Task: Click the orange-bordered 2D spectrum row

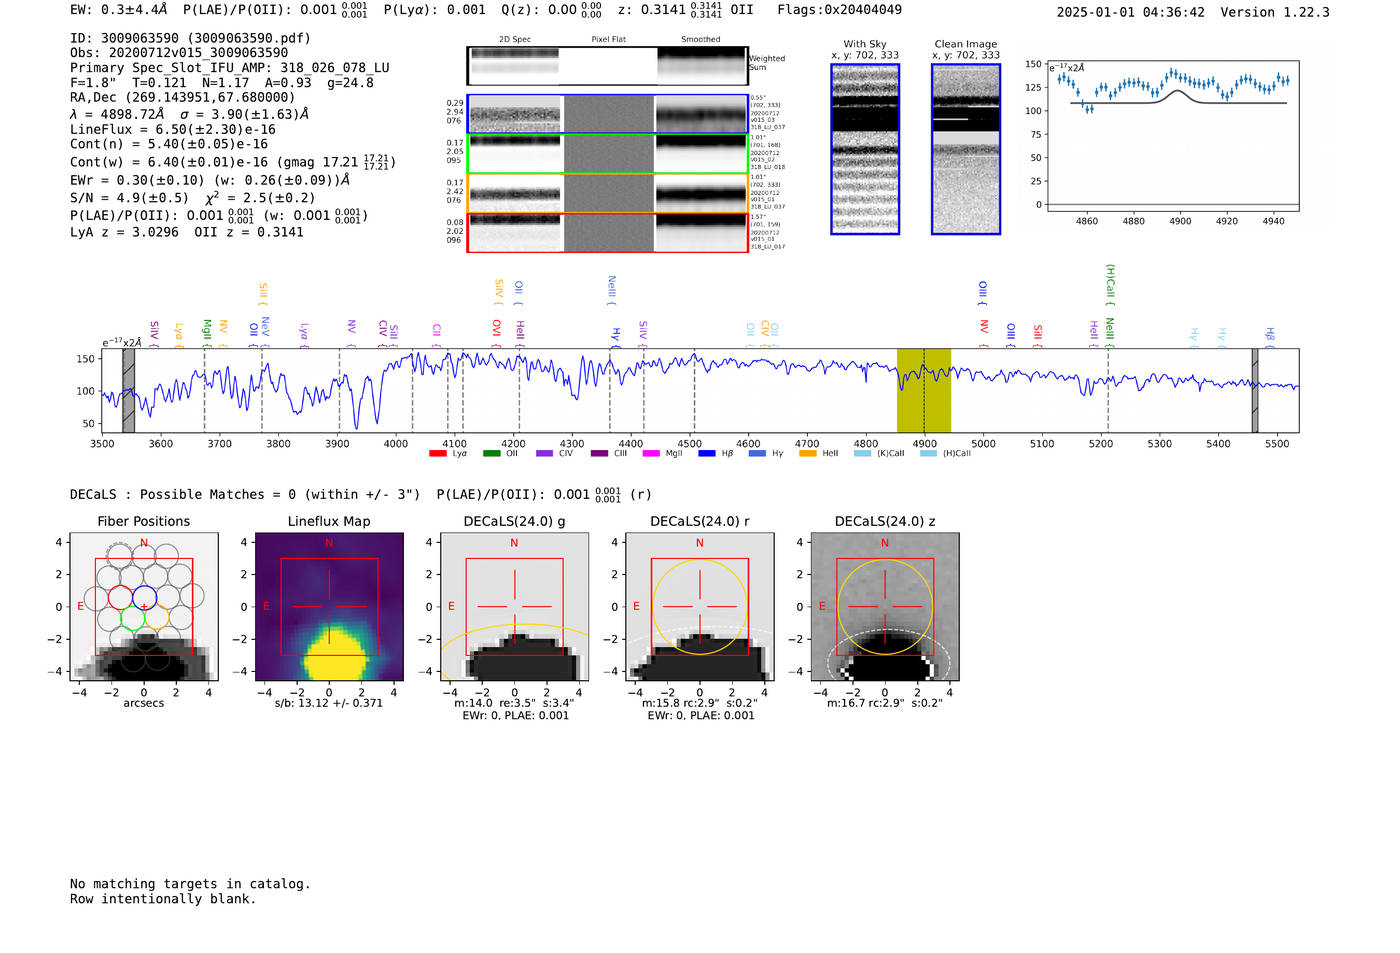Action: point(608,193)
